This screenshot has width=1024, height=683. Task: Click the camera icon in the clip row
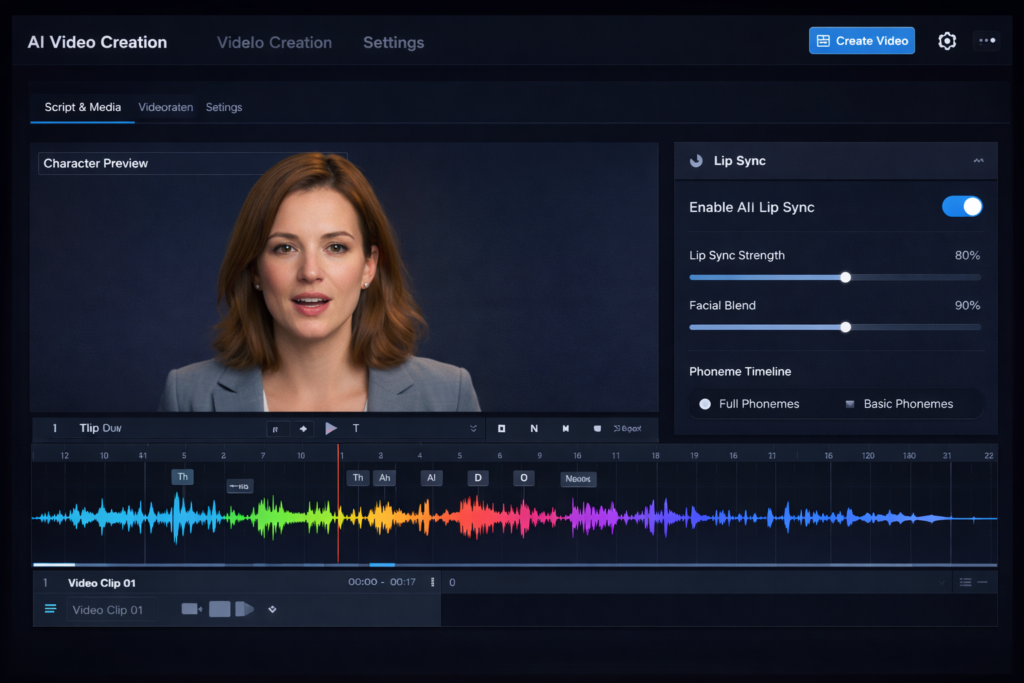(191, 609)
